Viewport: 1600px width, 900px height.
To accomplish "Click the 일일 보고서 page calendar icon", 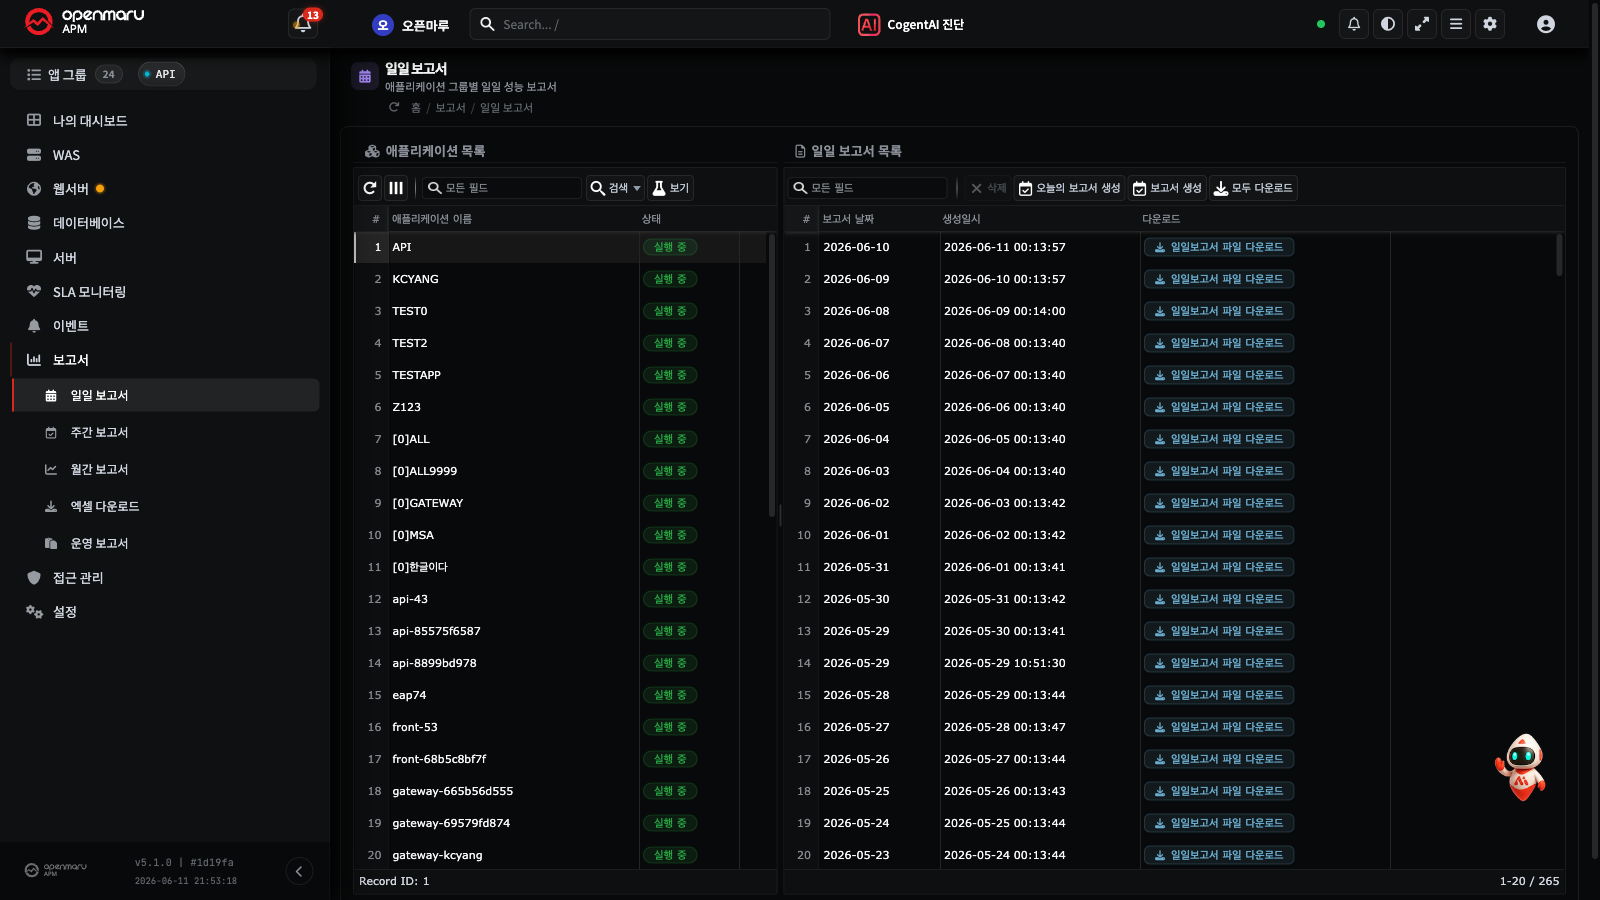I will 365,76.
